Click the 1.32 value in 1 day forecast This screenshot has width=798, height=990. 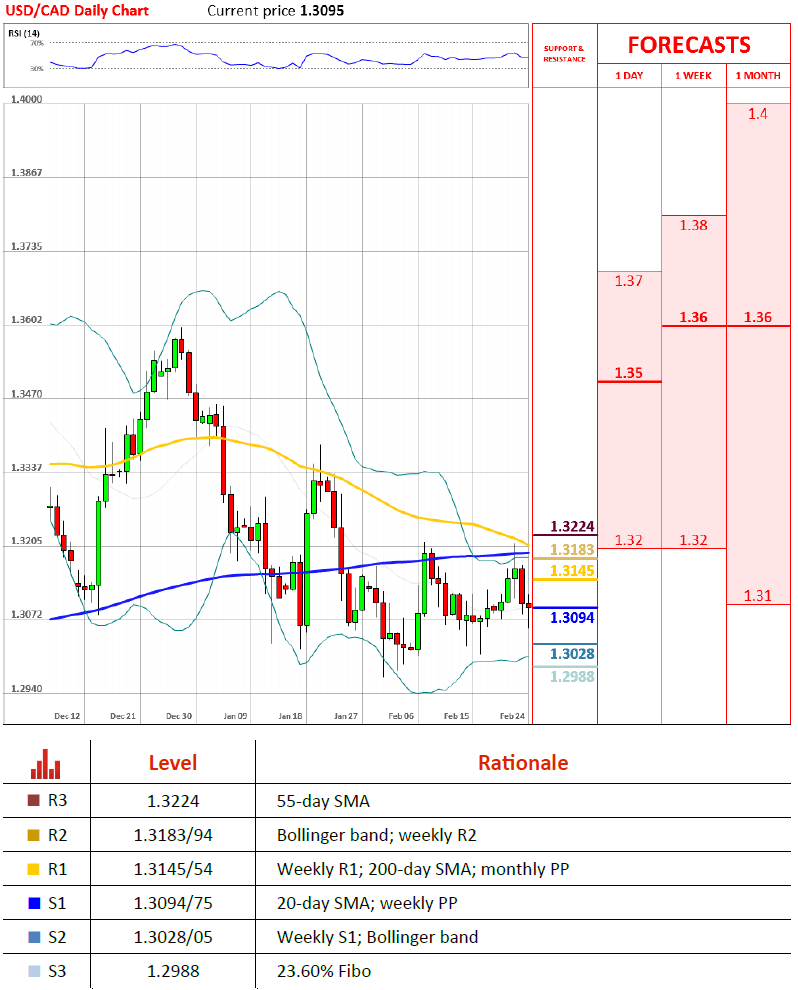click(x=629, y=540)
